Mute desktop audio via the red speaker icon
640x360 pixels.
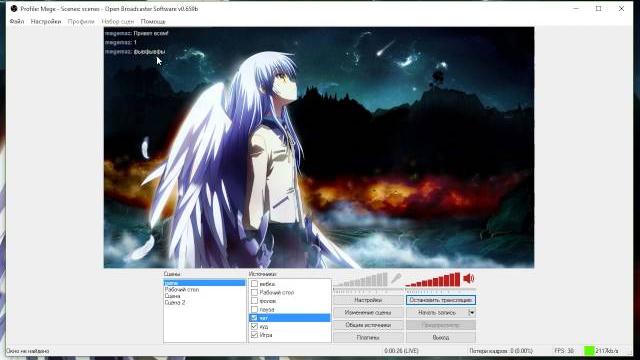[469, 278]
